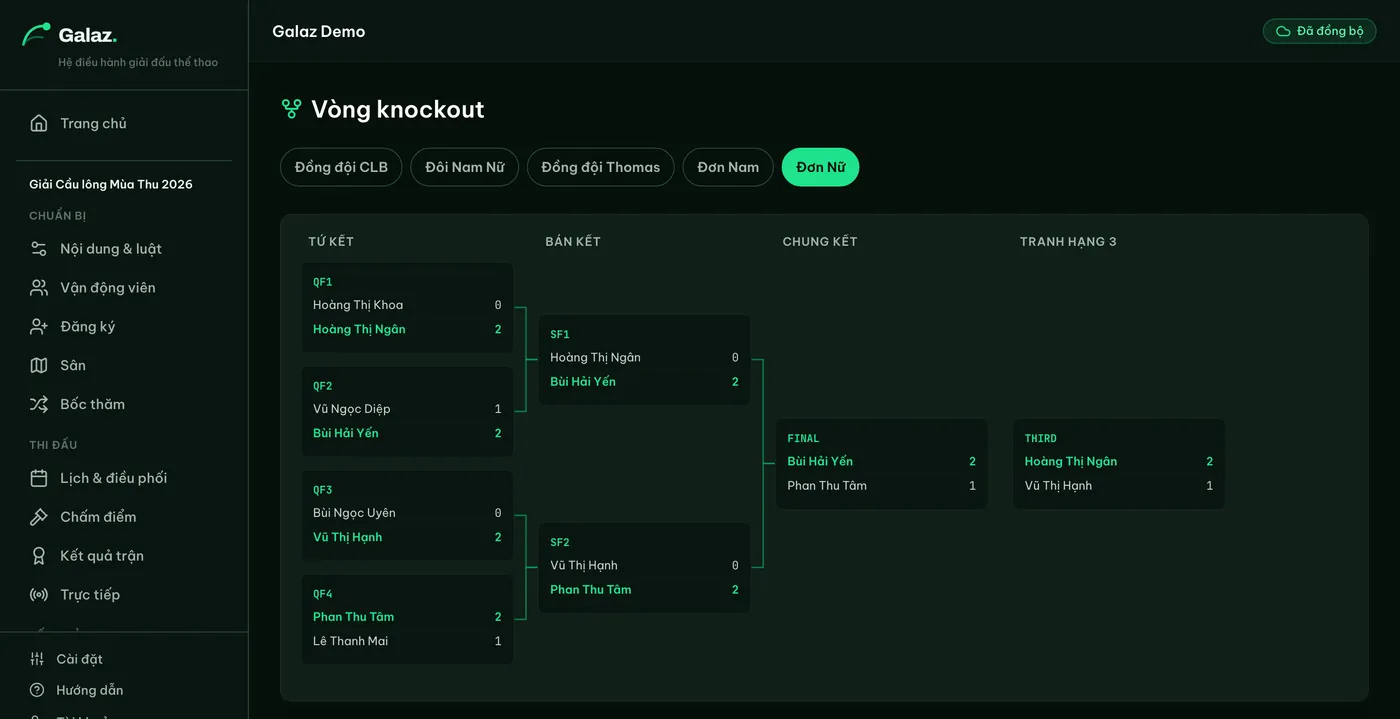Click the cloud icon in the sync badge
The width and height of the screenshot is (1400, 719).
(x=1283, y=31)
